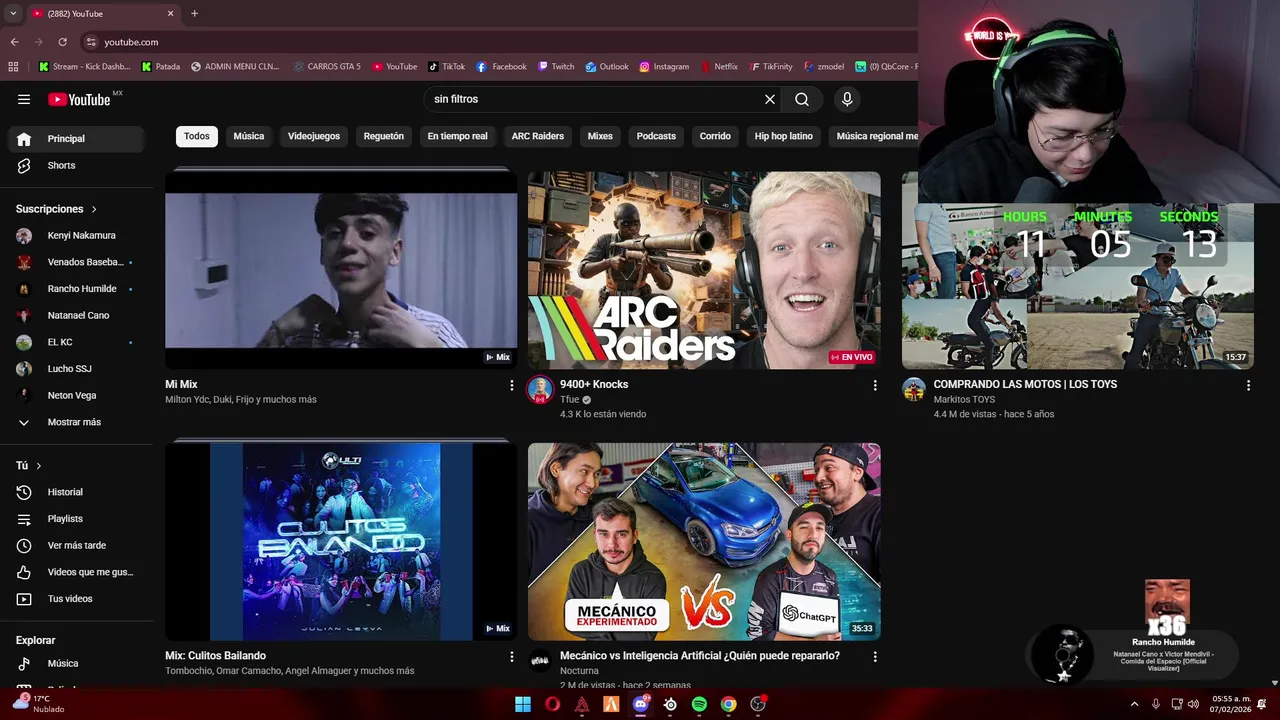The image size is (1280, 720).
Task: Expand Suscripciones section chevron
Action: tap(94, 209)
